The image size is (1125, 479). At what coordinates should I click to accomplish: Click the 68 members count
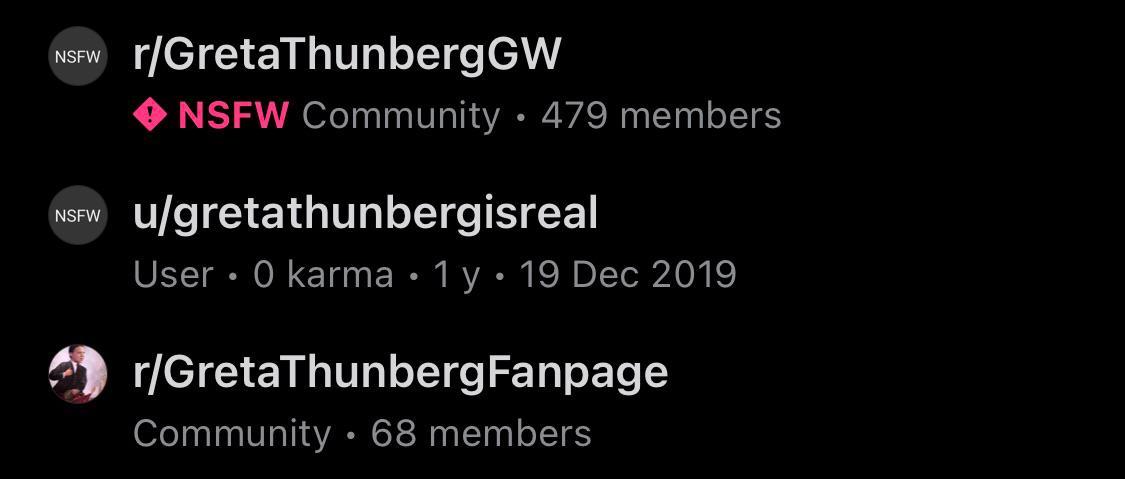pyautogui.click(x=481, y=433)
